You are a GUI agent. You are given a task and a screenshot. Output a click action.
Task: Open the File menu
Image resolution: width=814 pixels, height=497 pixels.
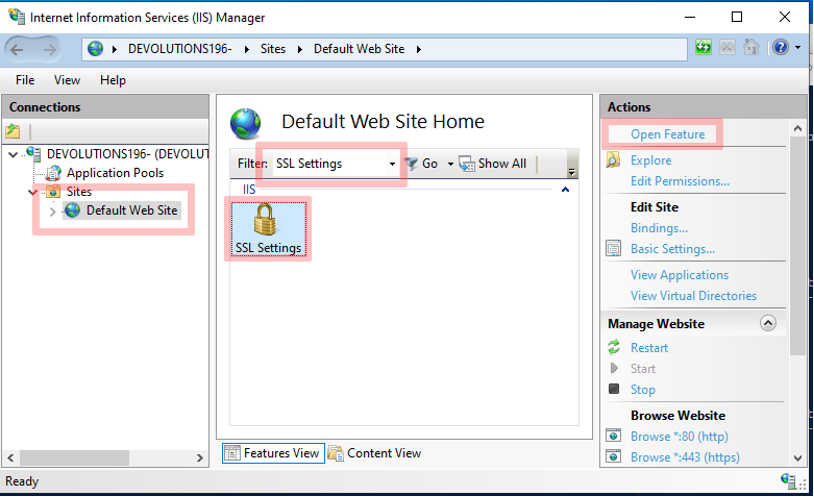(25, 80)
